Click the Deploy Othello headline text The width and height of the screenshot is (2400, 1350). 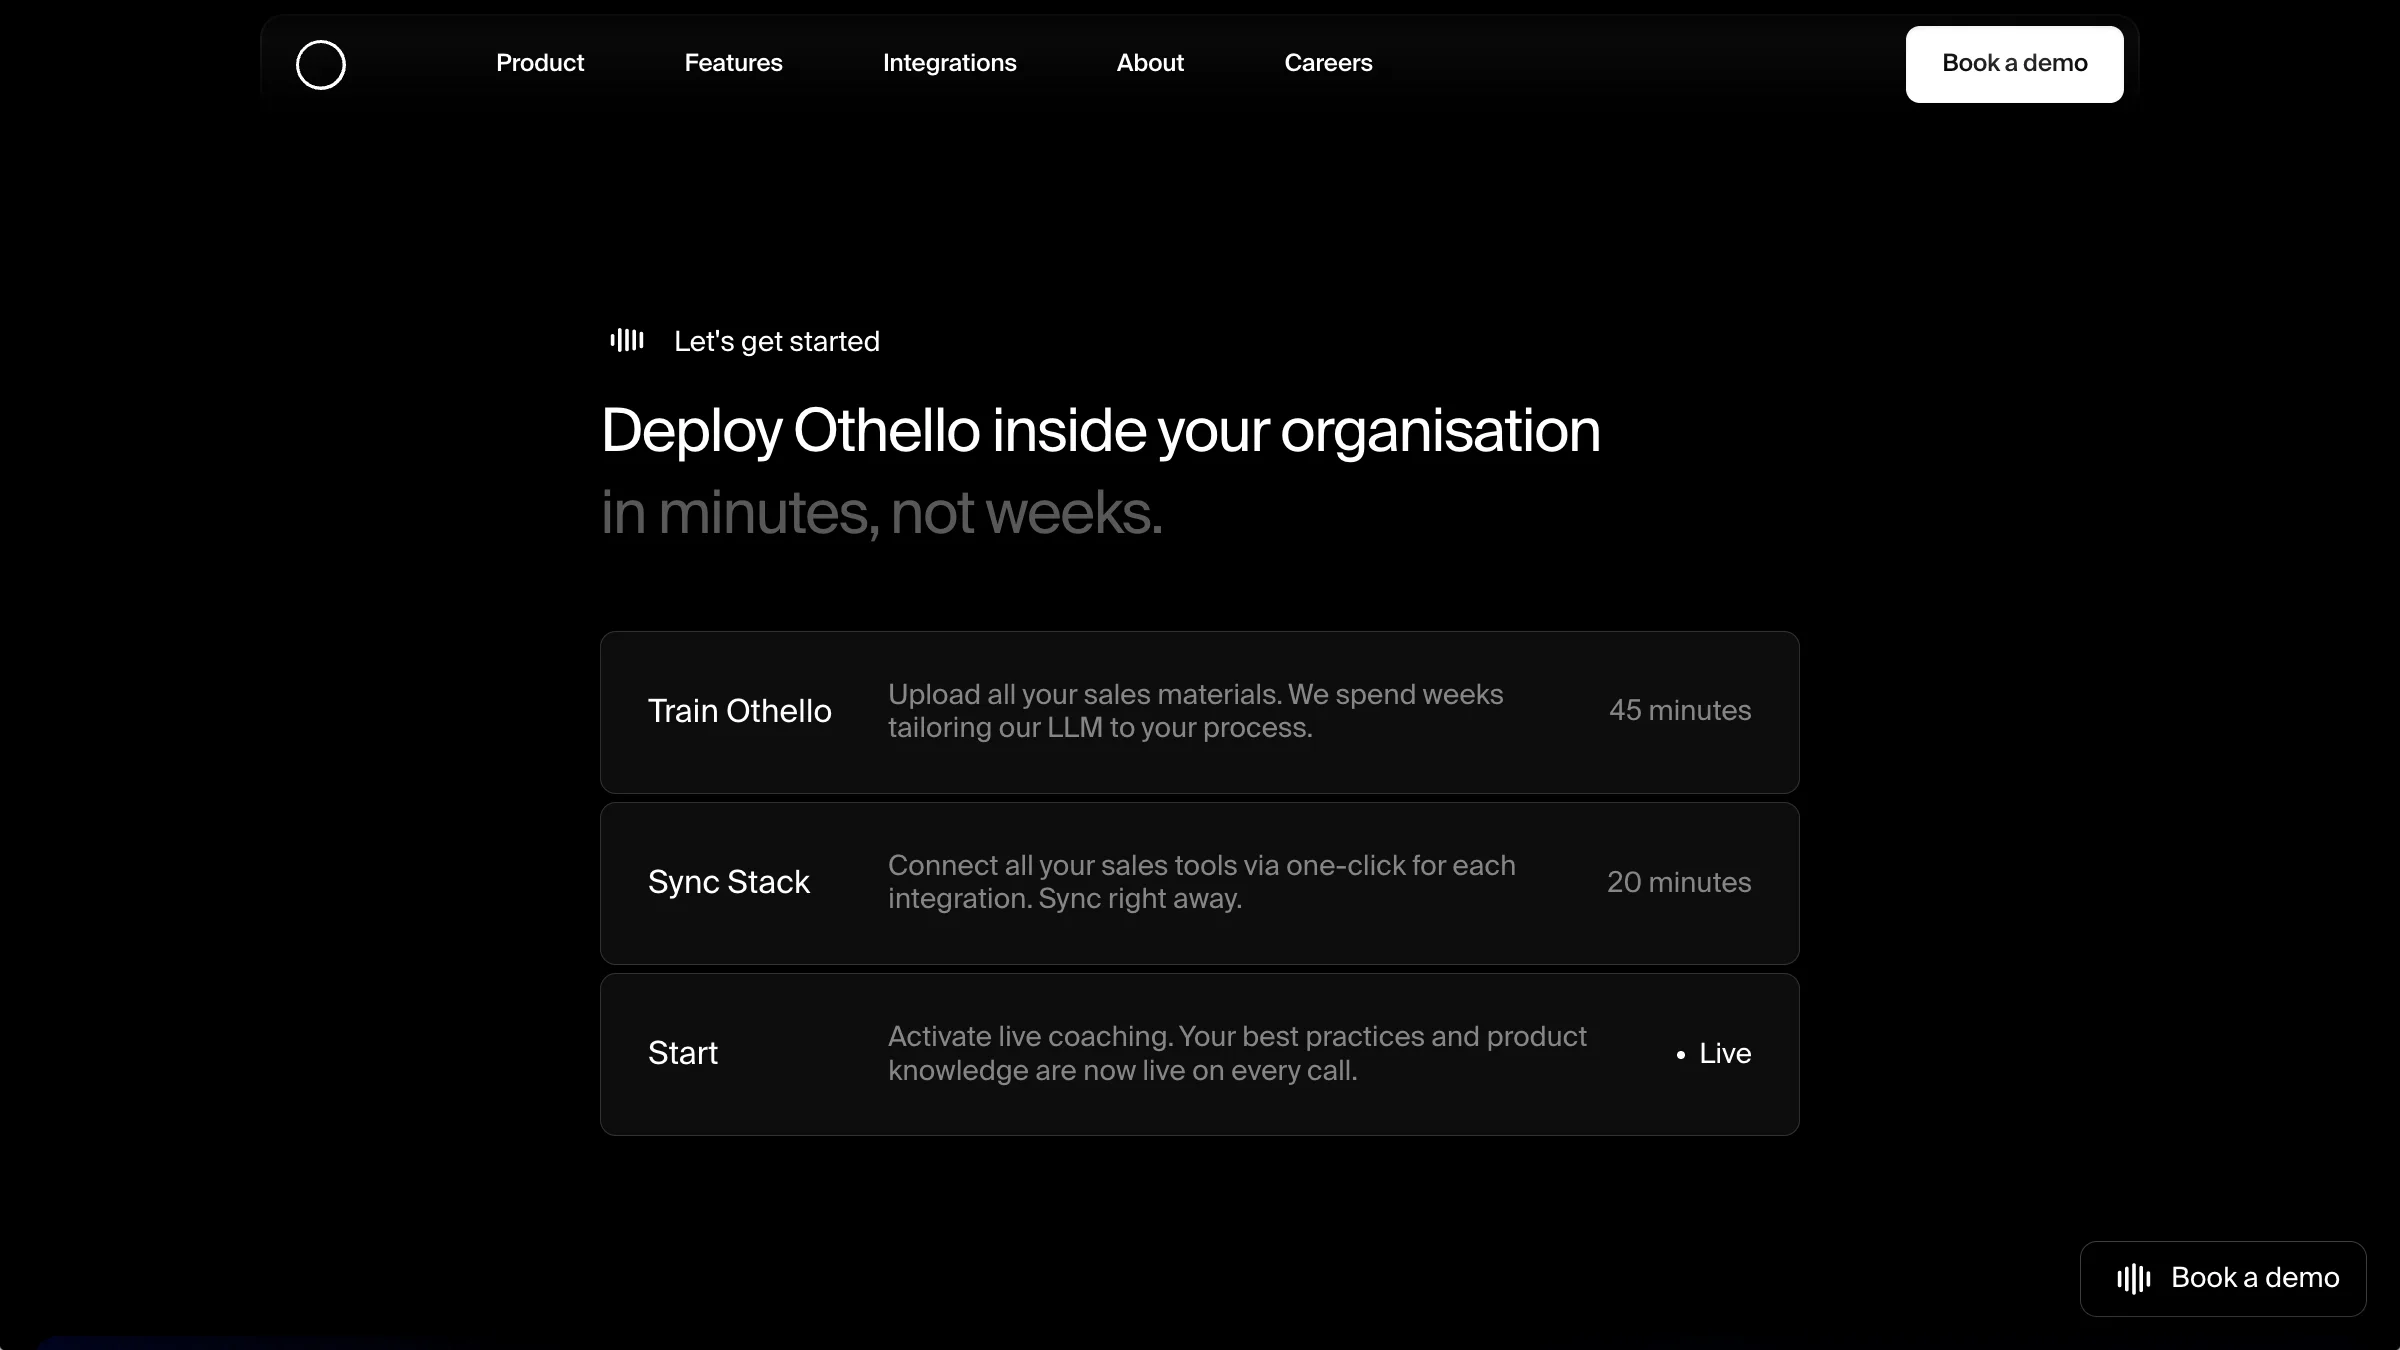pos(1100,431)
